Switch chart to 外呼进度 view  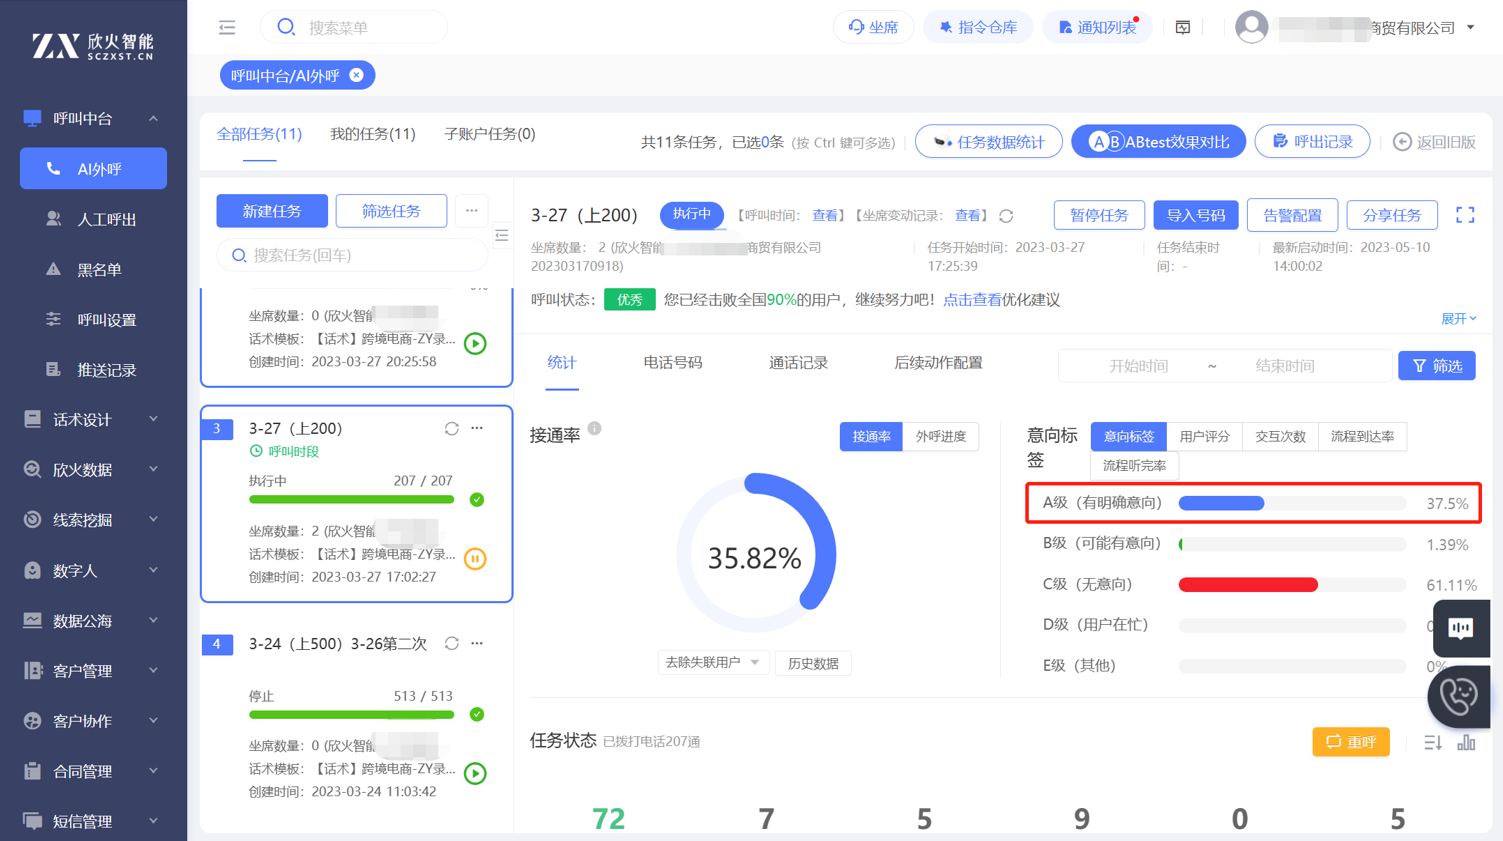pyautogui.click(x=940, y=437)
